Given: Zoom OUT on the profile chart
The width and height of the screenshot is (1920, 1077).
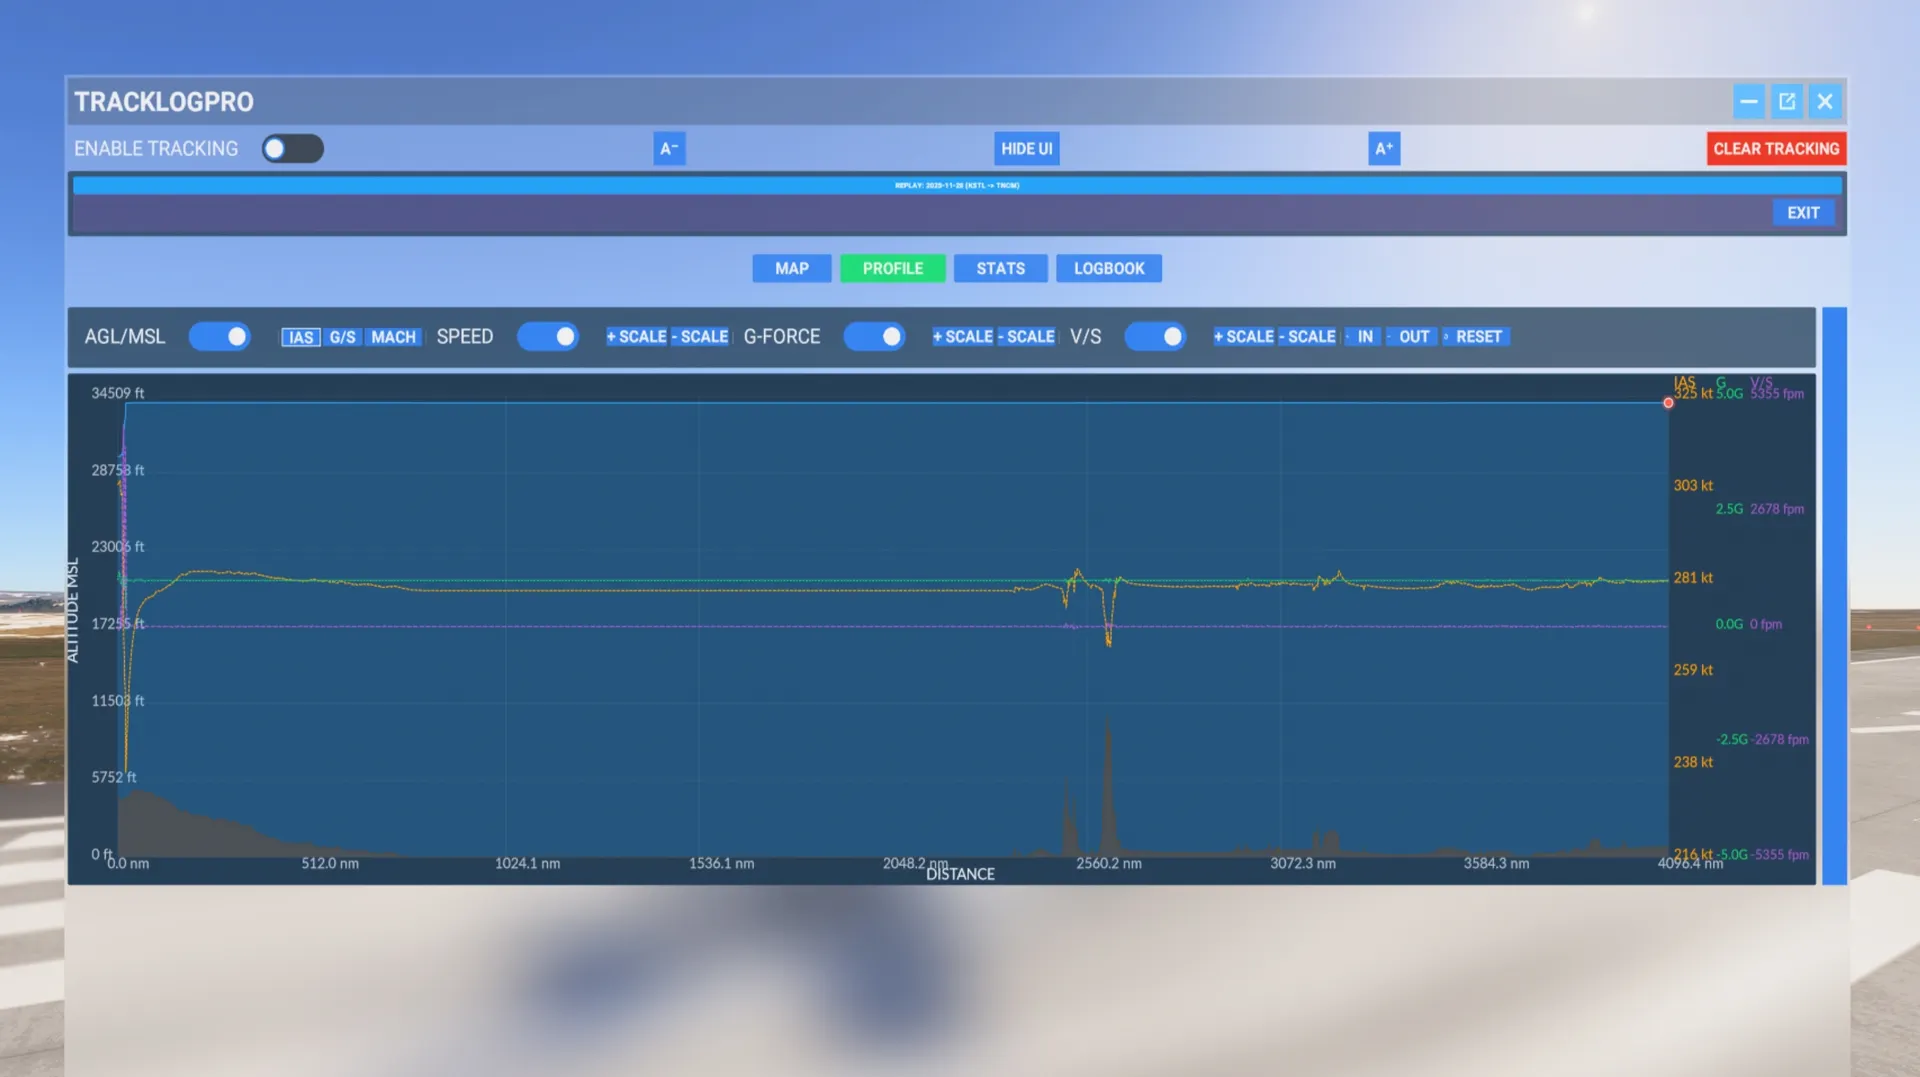Looking at the screenshot, I should 1413,337.
